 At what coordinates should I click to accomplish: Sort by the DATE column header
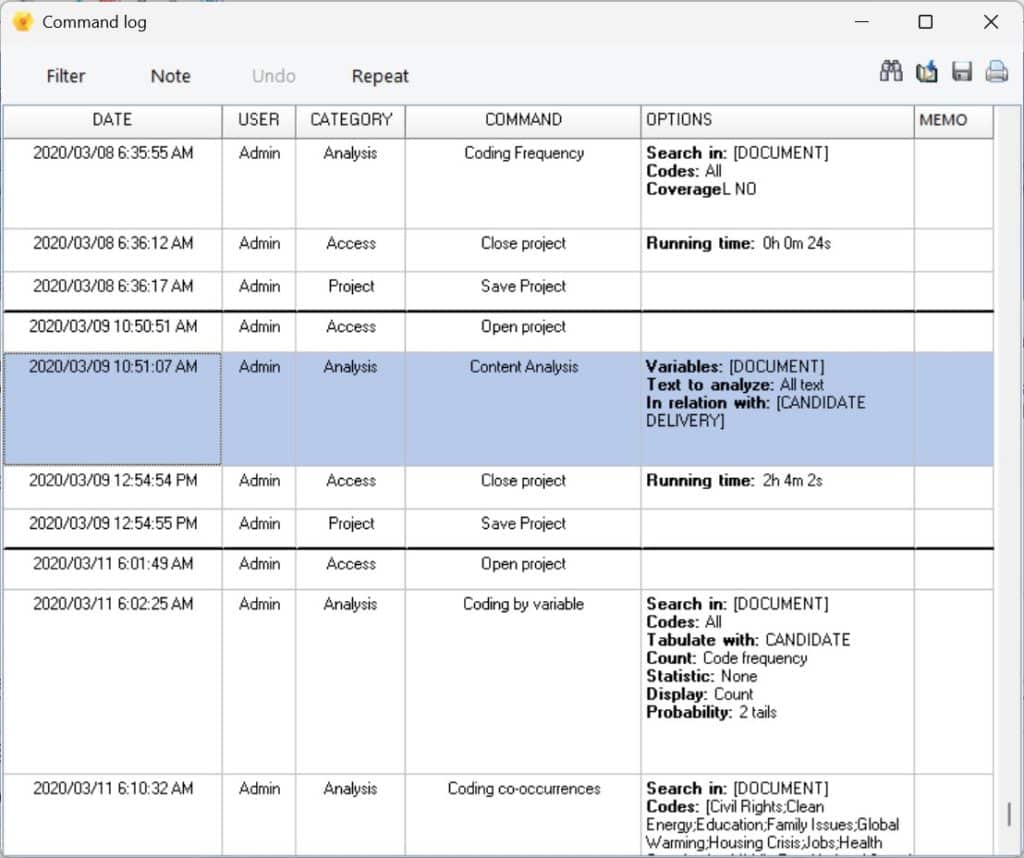click(112, 120)
